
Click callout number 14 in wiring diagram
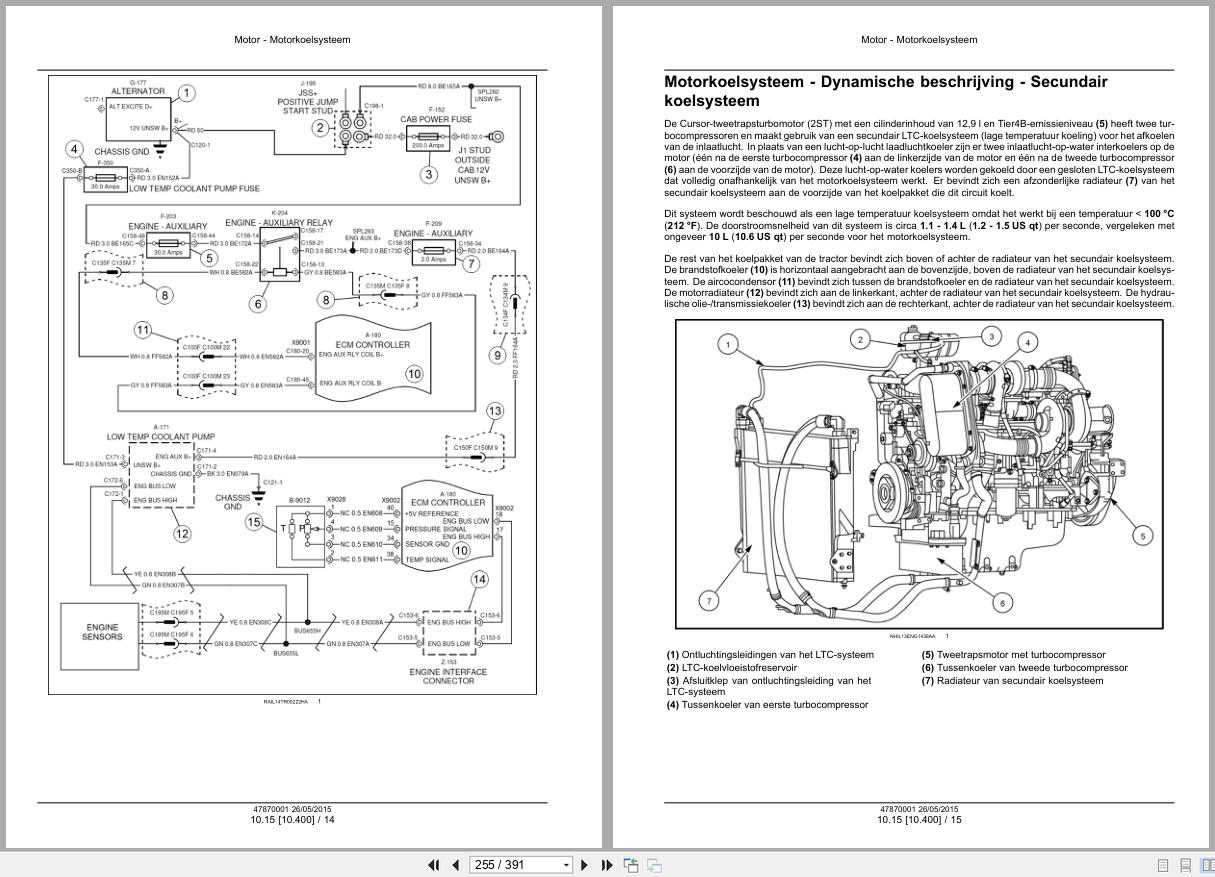[x=479, y=579]
